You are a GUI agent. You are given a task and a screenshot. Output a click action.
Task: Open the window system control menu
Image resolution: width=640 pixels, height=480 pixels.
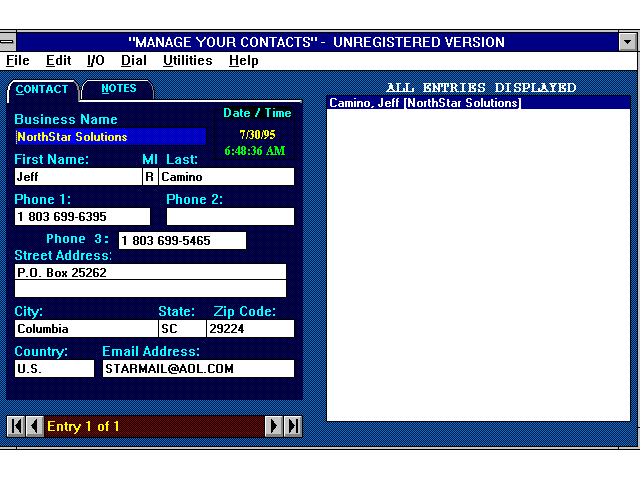(x=8, y=42)
